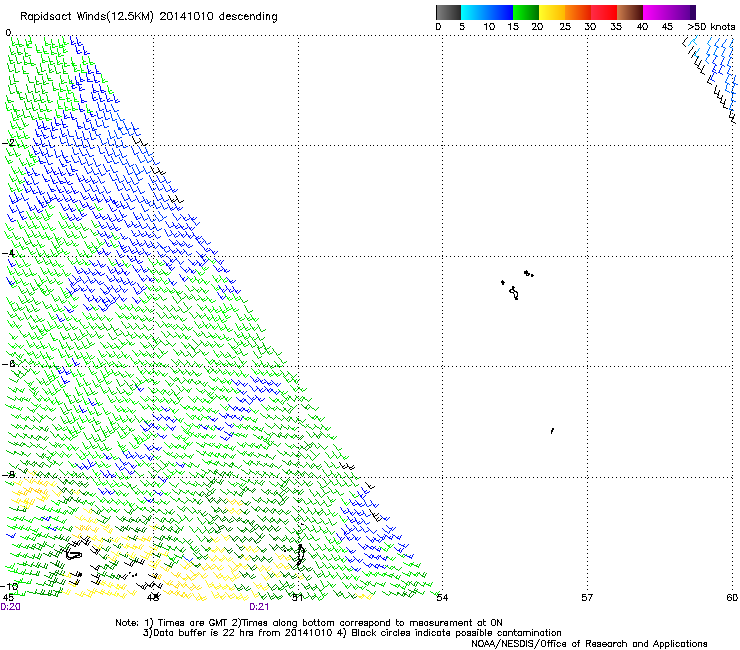Click the credit 'NOAA/NESDIS/Office of Research and Applications'

tap(589, 644)
